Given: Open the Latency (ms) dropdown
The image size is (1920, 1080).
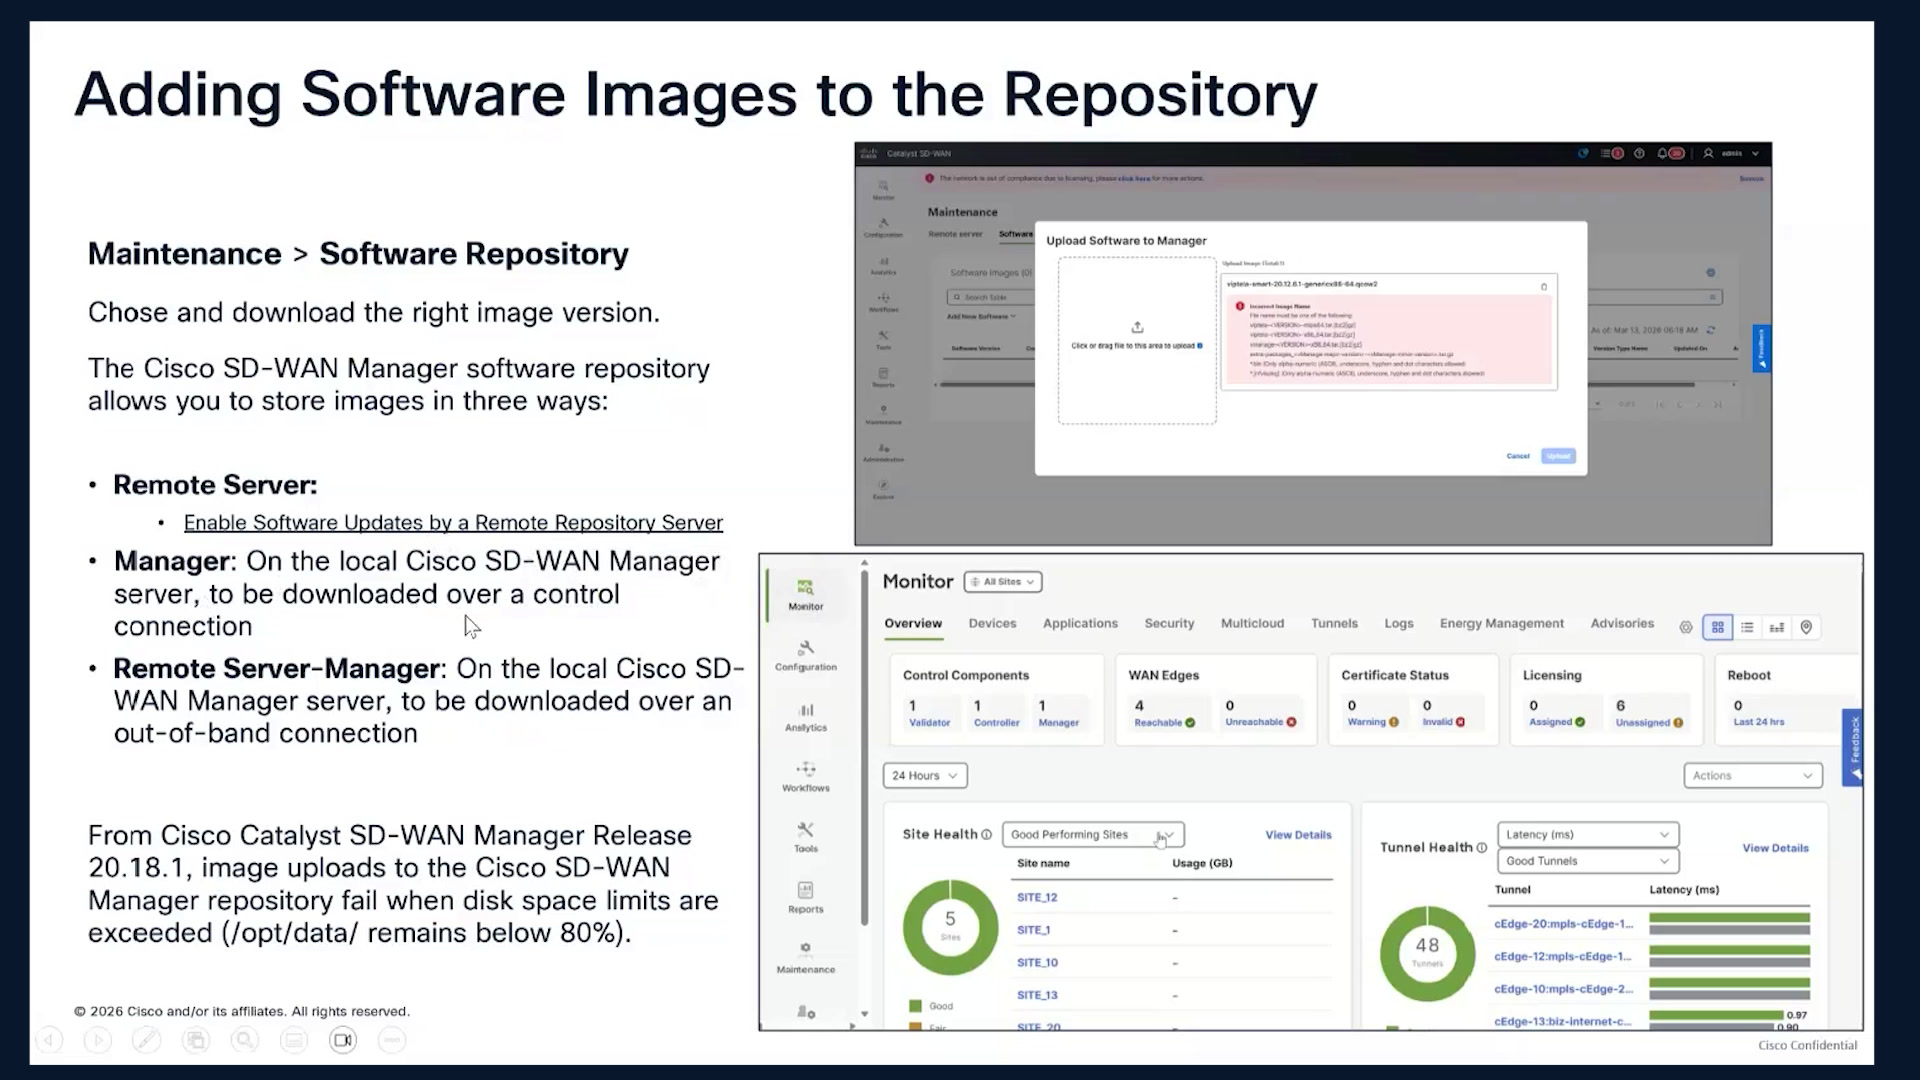Looking at the screenshot, I should click(1587, 834).
